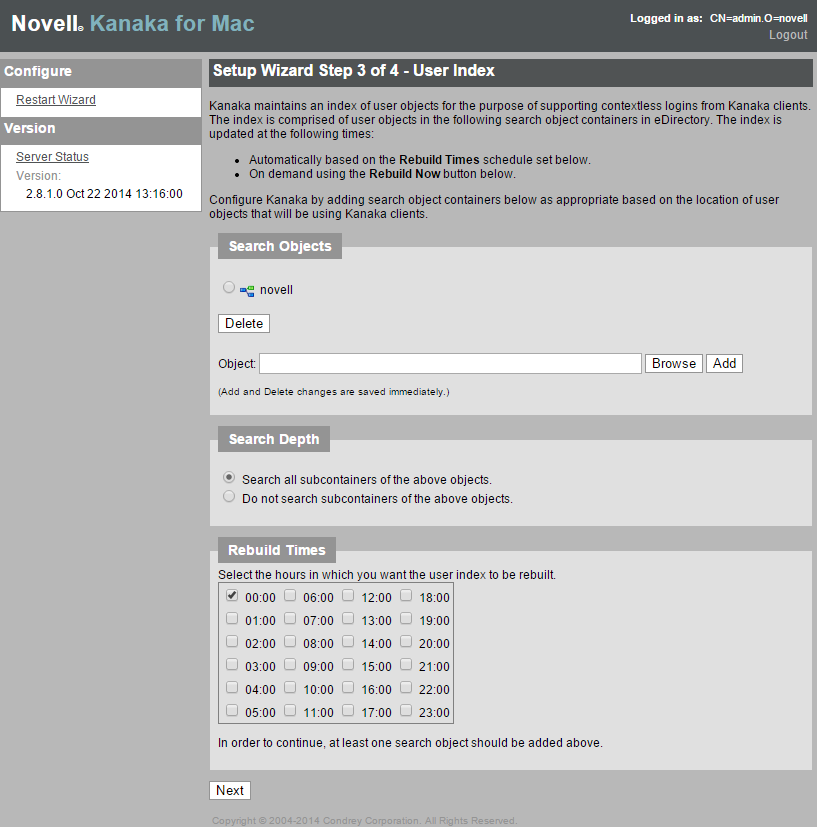Image resolution: width=817 pixels, height=827 pixels.
Task: Open the Restart Wizard link
Action: (56, 100)
